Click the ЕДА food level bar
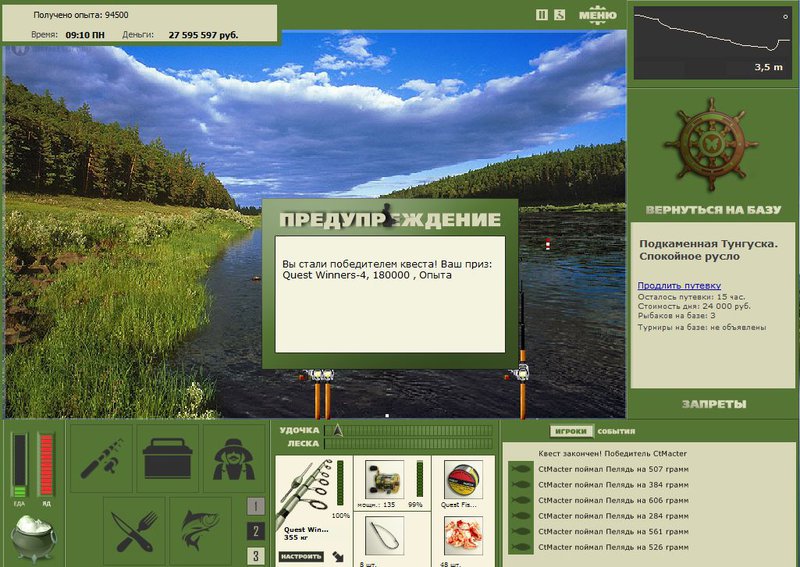This screenshot has height=567, width=800. pos(19,465)
